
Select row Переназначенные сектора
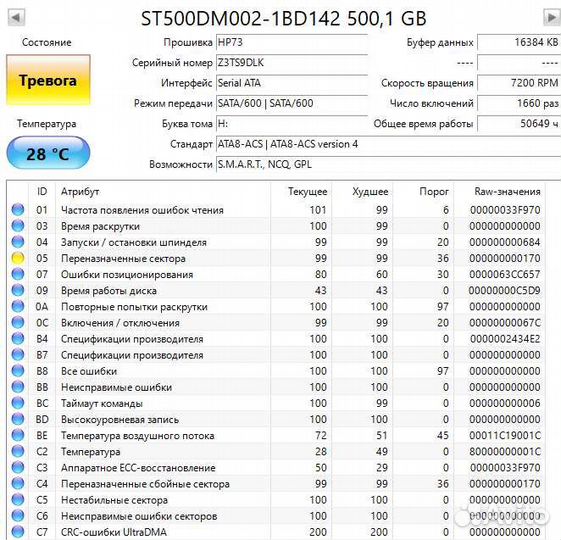[x=276, y=258]
